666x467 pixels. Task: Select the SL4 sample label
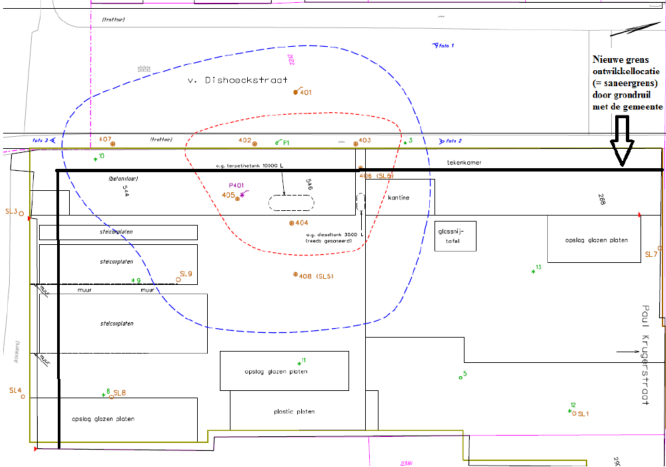[15, 390]
